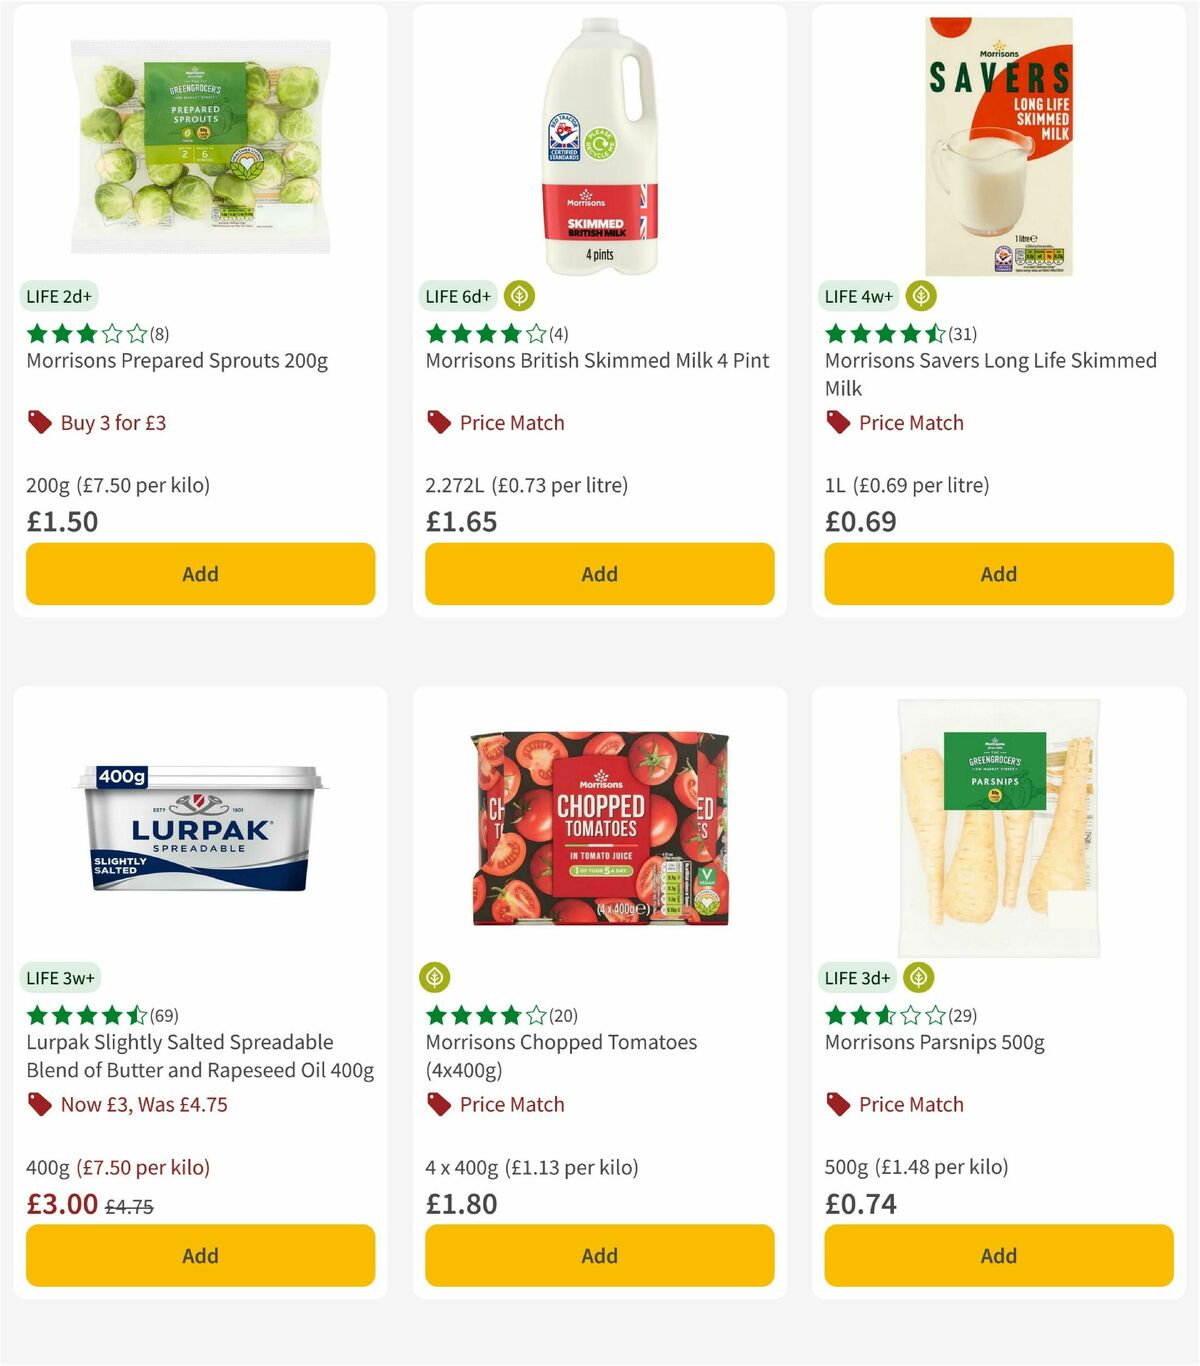The image size is (1200, 1366).
Task: Click the leaf icon on Morrisons Parsnips
Action: tap(918, 977)
